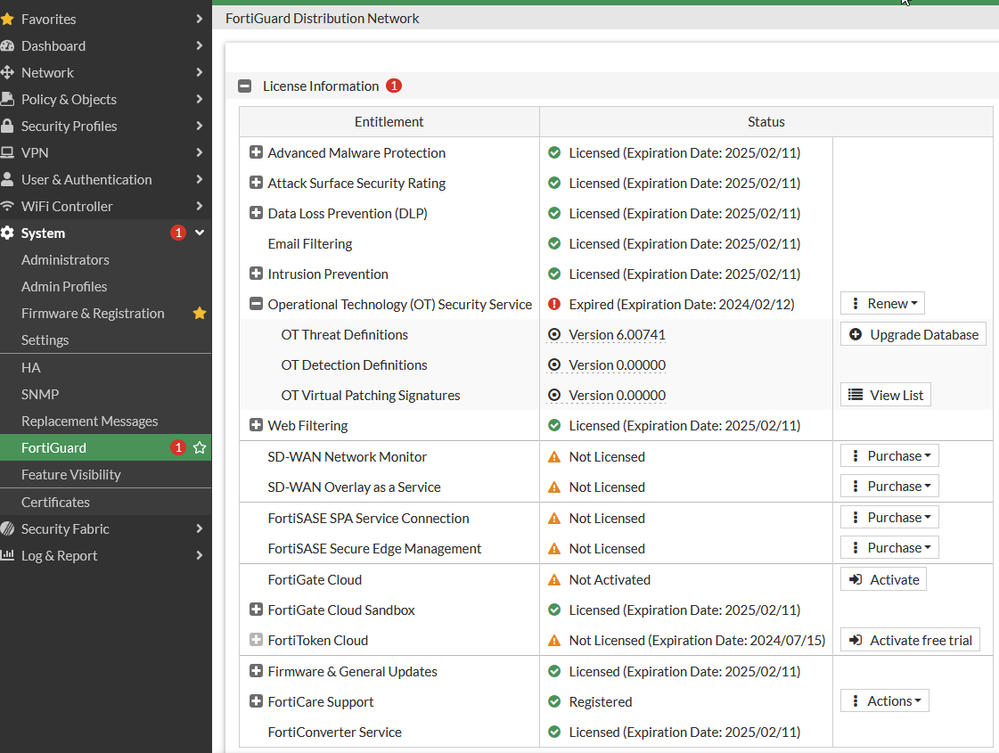This screenshot has height=753, width=999.
Task: Open the Renew dropdown for OT Security
Action: pos(882,303)
